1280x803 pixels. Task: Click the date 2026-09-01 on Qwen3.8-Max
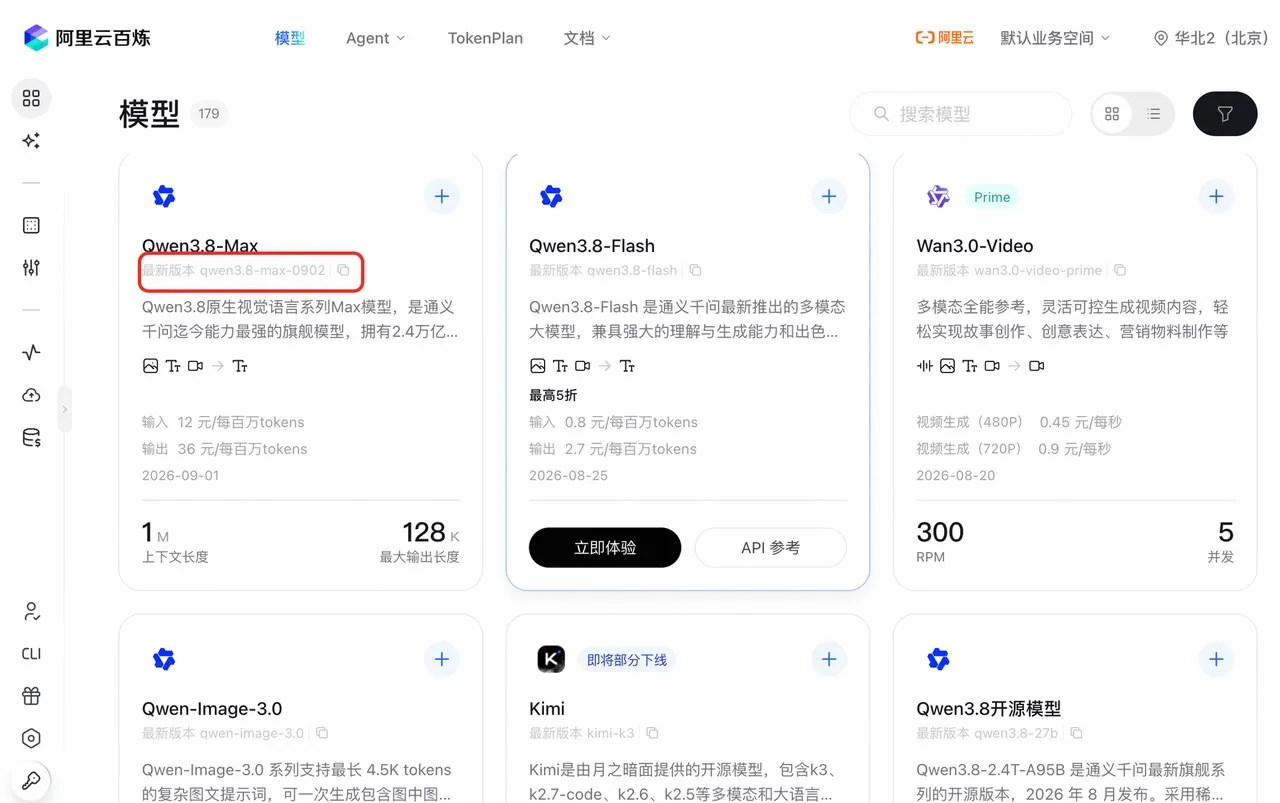pyautogui.click(x=180, y=475)
